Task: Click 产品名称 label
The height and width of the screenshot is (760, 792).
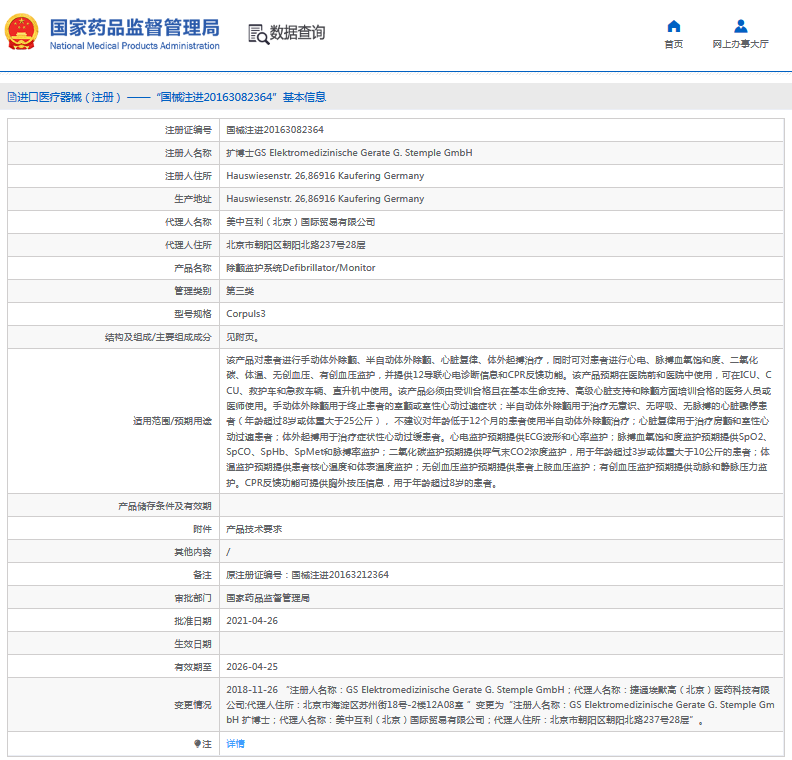Action: 193,268
